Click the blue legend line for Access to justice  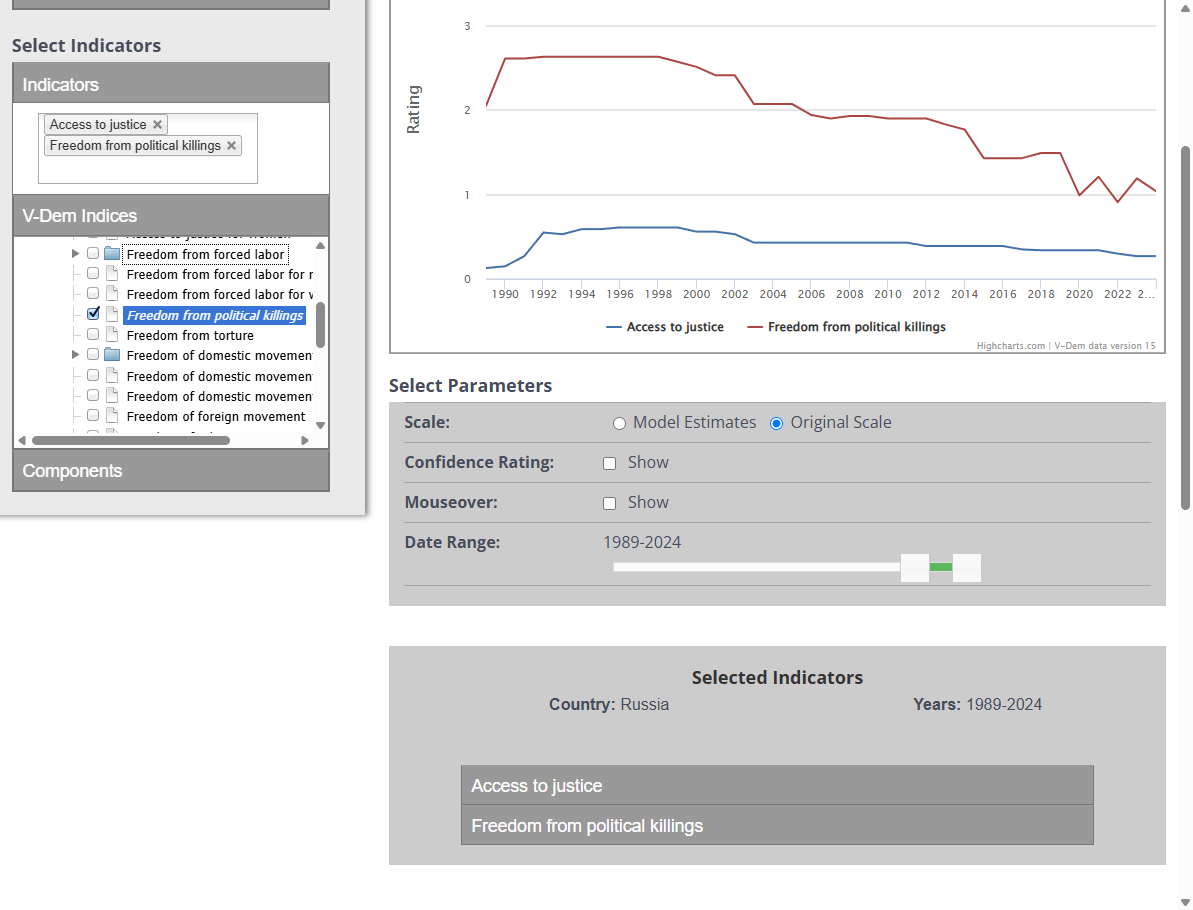(x=613, y=327)
